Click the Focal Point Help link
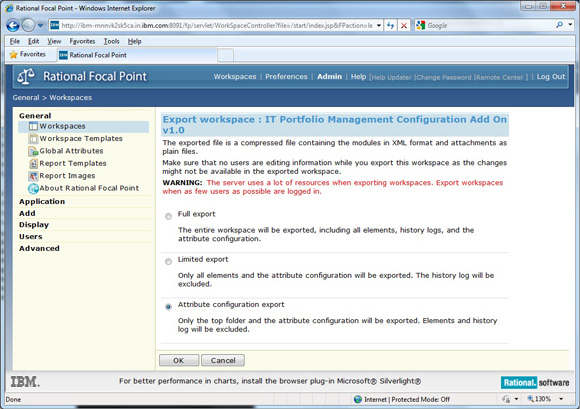The height and width of the screenshot is (409, 580). 358,77
